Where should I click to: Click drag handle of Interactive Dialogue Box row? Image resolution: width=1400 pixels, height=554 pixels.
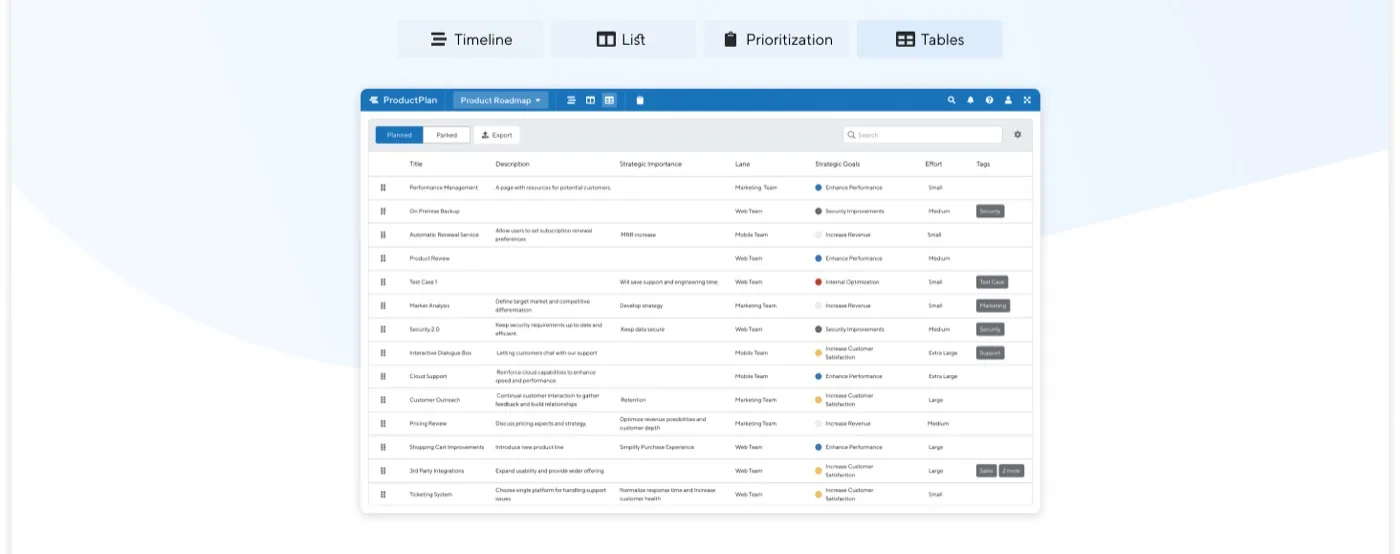(383, 353)
